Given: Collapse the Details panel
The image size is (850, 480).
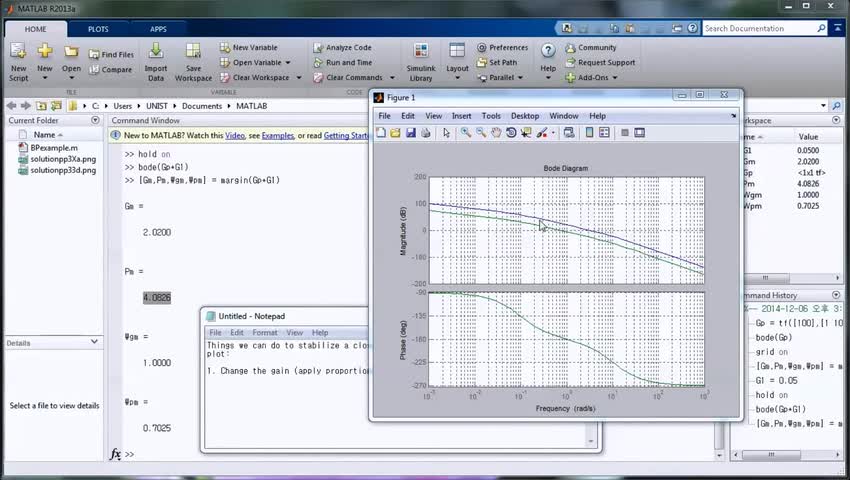Looking at the screenshot, I should tap(94, 342).
